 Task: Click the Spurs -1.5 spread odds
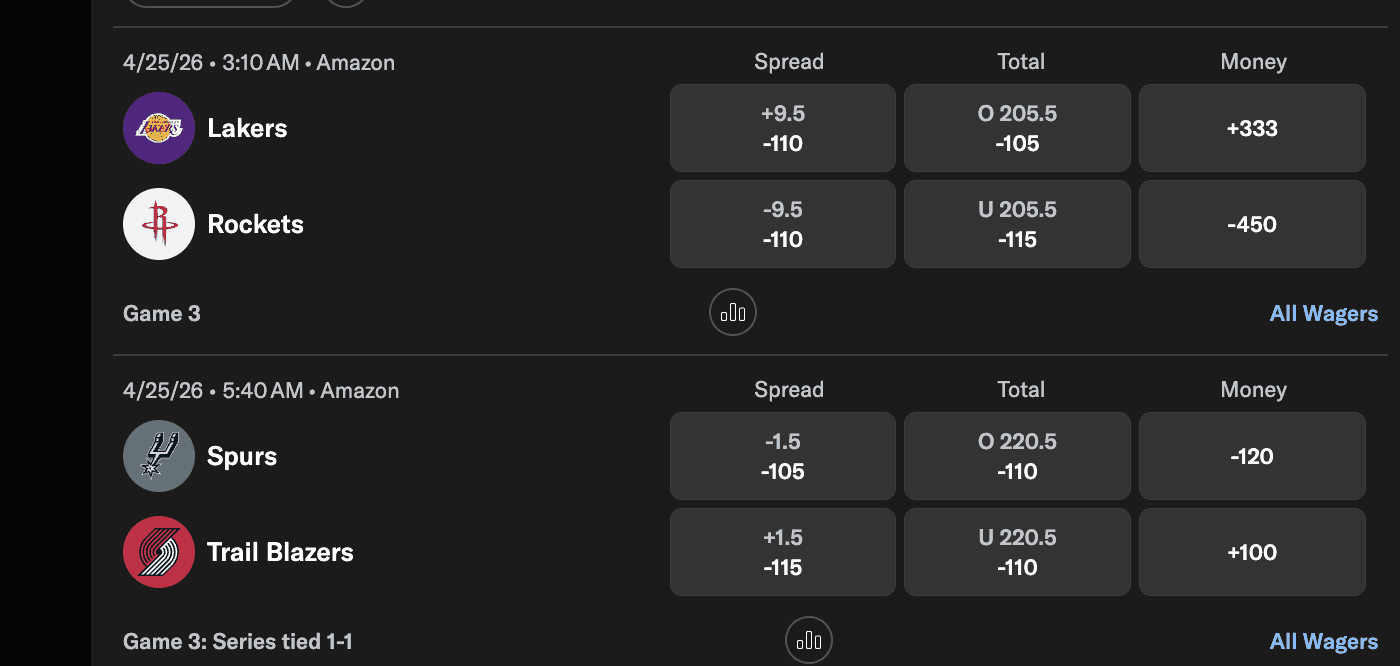[782, 456]
